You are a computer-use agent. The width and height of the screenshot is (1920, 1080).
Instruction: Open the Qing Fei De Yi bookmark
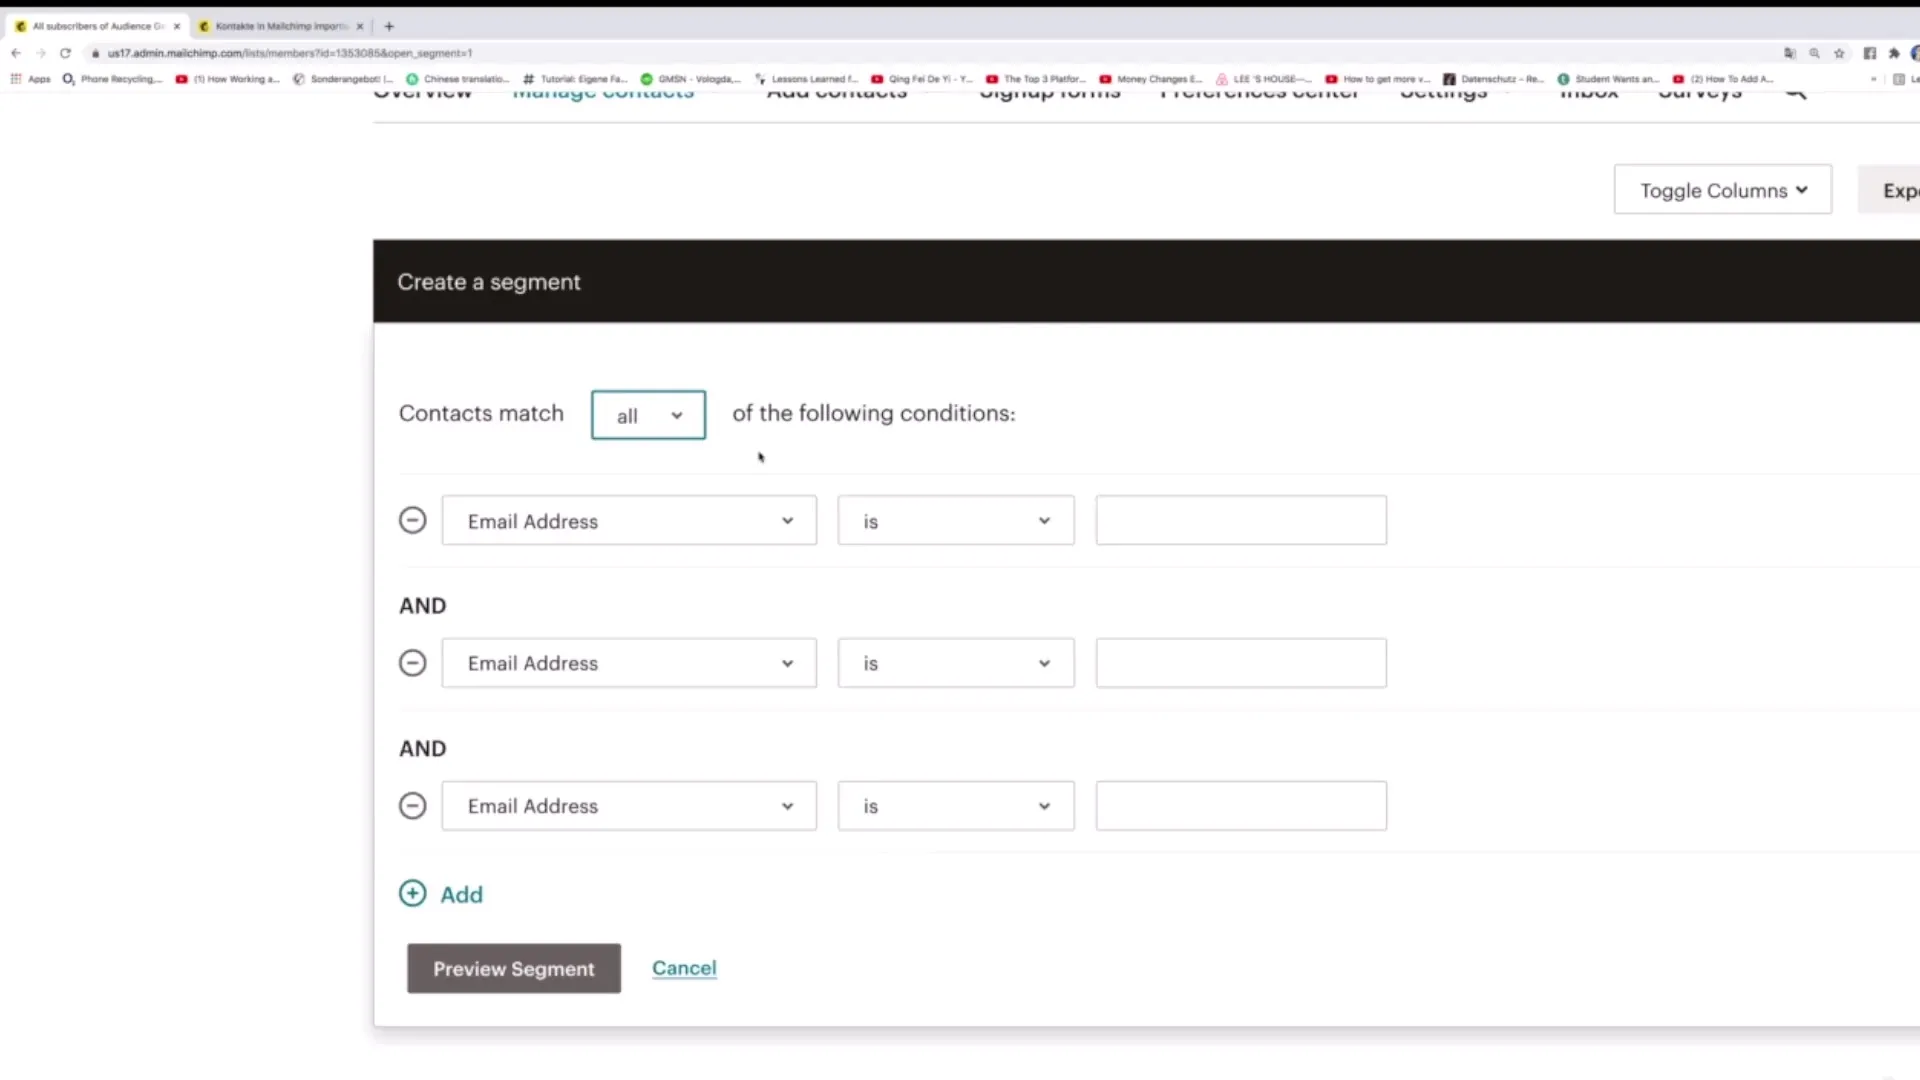pos(922,79)
